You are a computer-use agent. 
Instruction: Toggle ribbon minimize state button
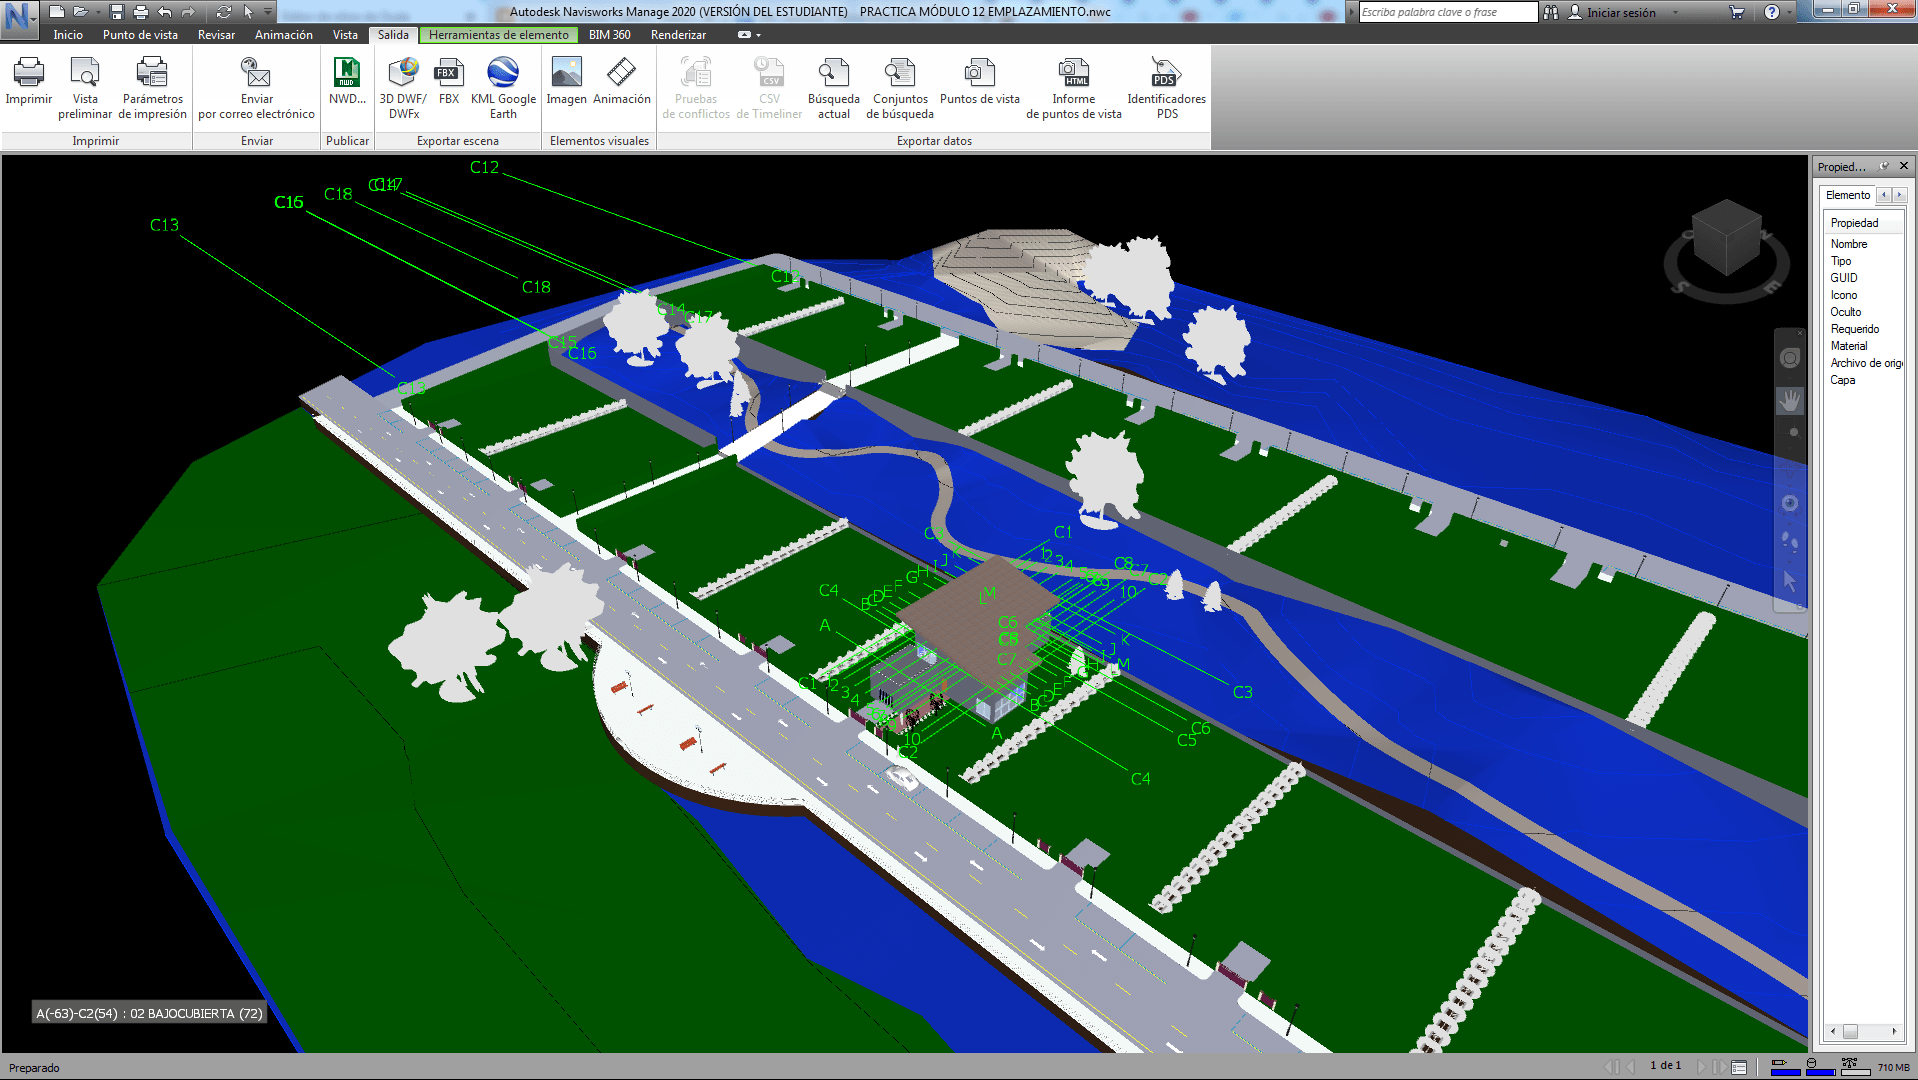pos(744,35)
